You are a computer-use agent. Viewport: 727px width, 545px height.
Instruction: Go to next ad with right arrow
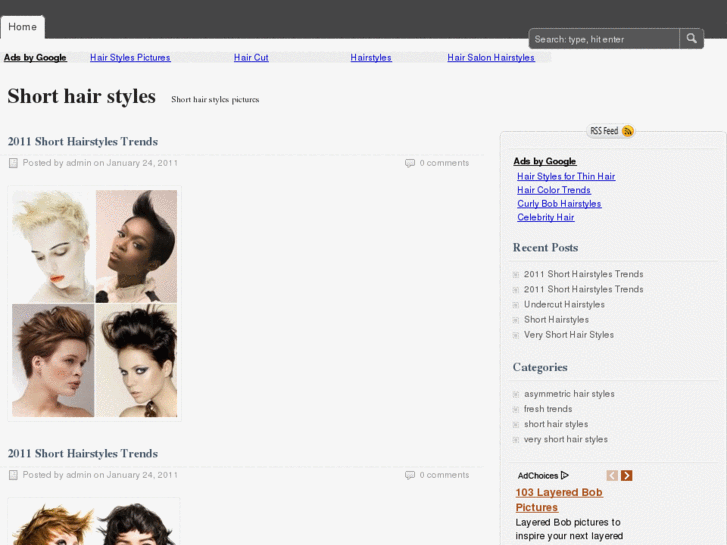[626, 475]
